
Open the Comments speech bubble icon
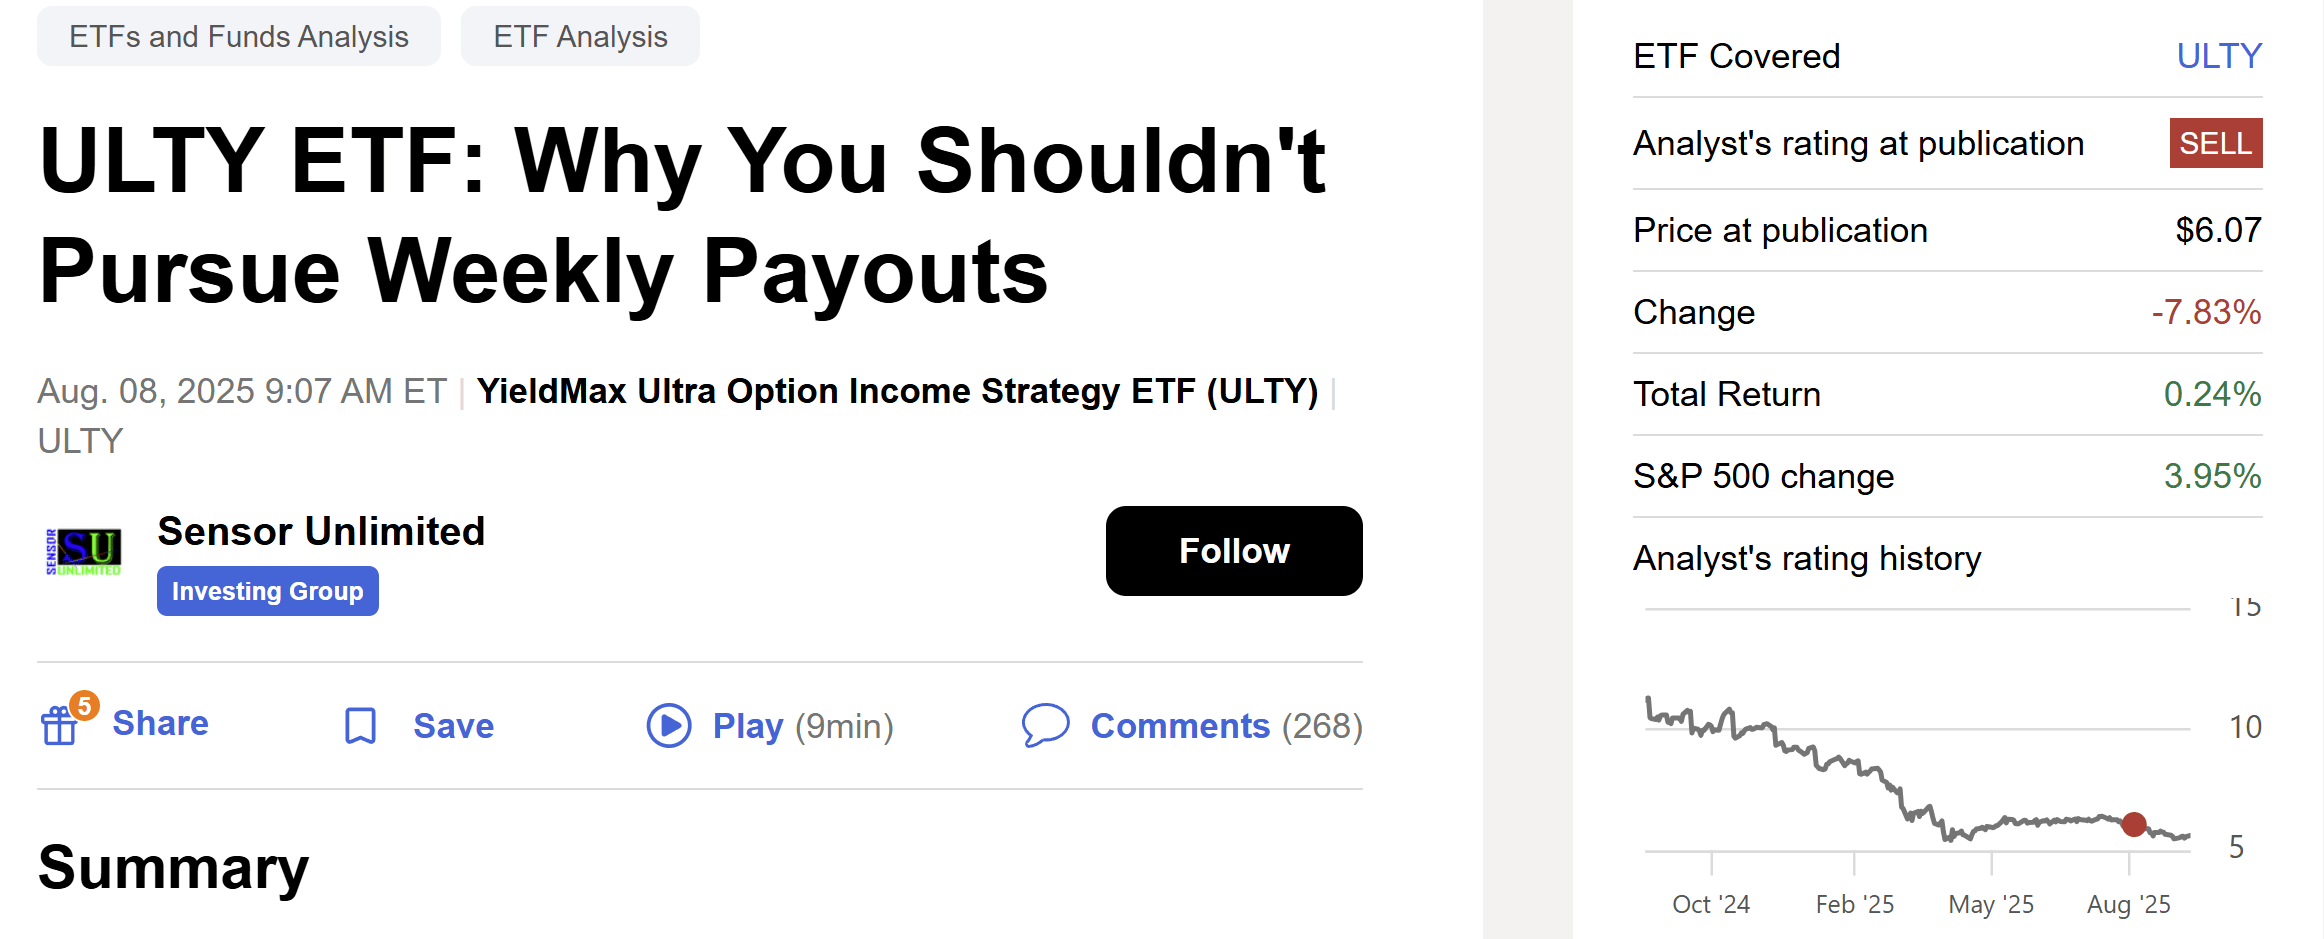pos(1046,726)
